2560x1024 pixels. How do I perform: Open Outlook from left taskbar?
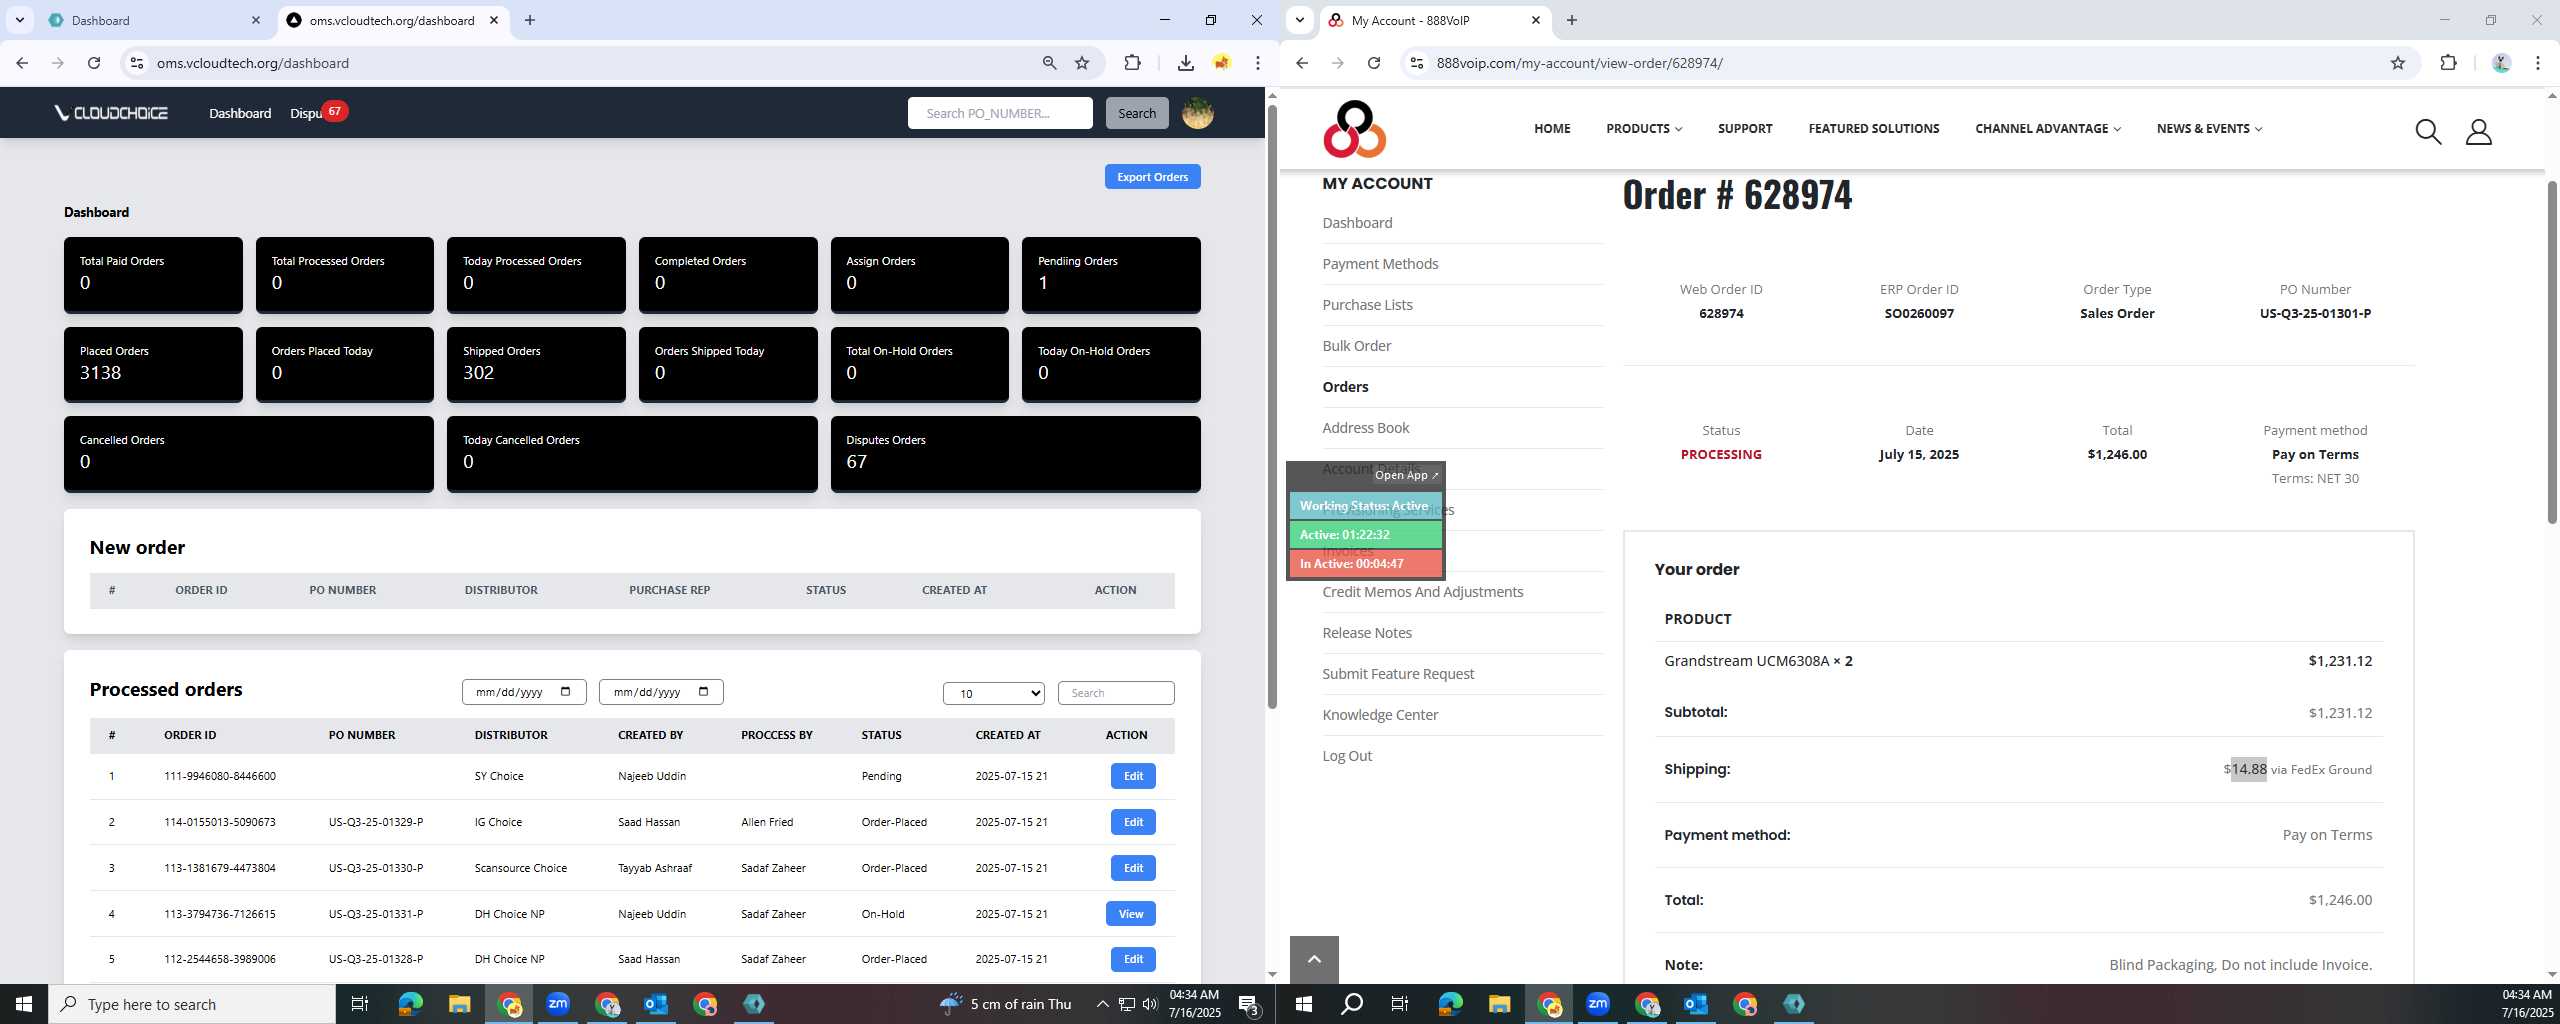click(x=656, y=1004)
